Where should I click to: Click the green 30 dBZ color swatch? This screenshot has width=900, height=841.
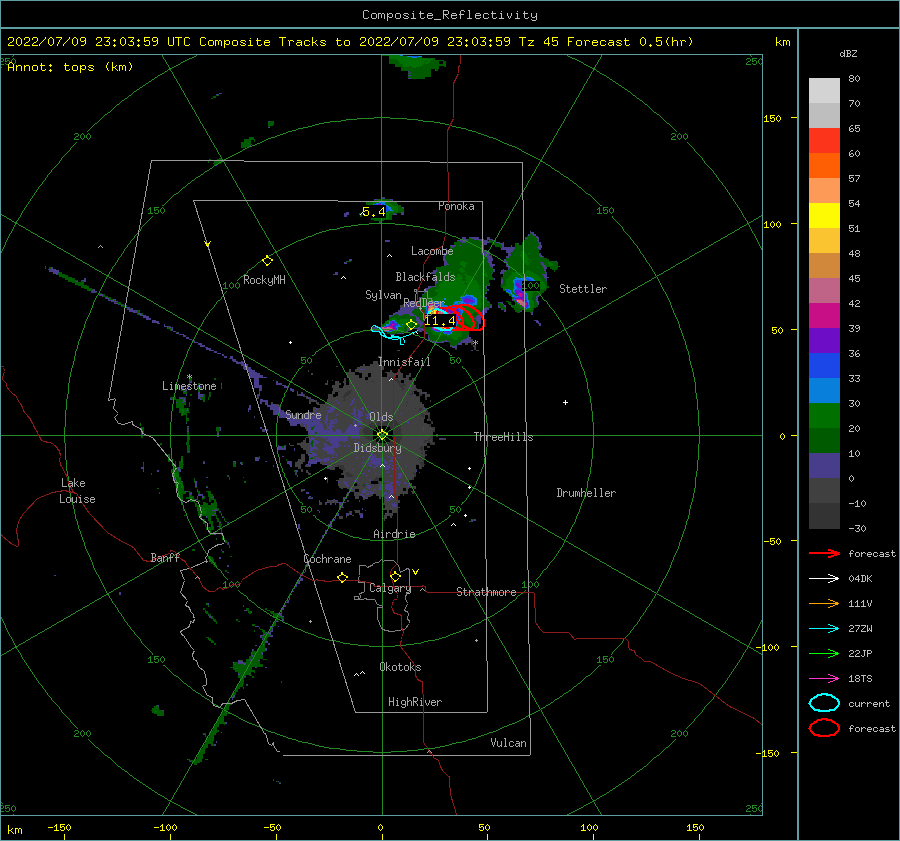point(824,415)
